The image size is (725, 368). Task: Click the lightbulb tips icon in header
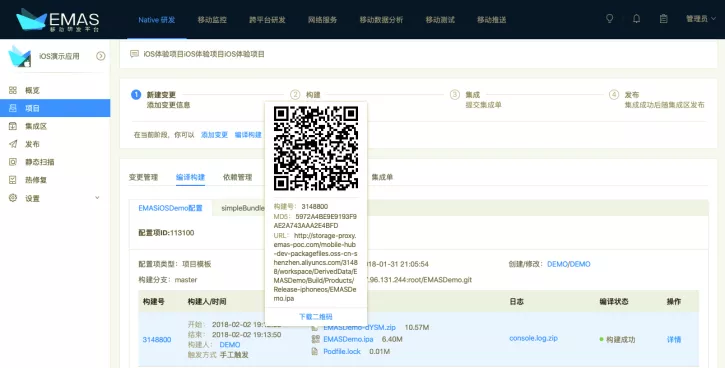[x=609, y=19]
